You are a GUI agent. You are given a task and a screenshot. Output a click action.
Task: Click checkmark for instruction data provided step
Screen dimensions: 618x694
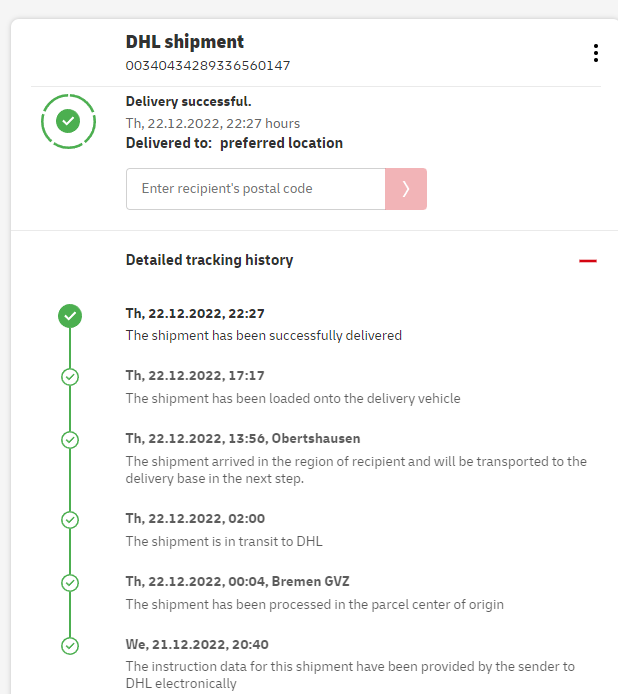pyautogui.click(x=70, y=646)
